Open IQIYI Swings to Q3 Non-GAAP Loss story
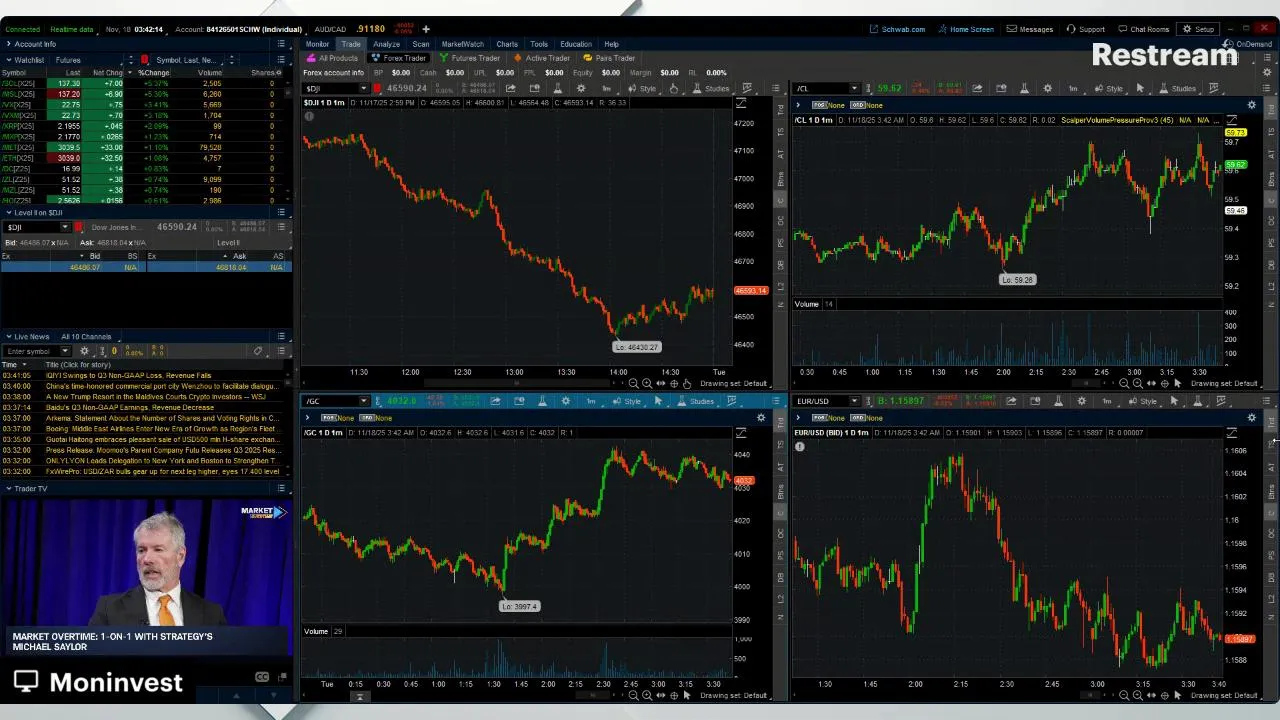The width and height of the screenshot is (1280, 720). coord(128,375)
